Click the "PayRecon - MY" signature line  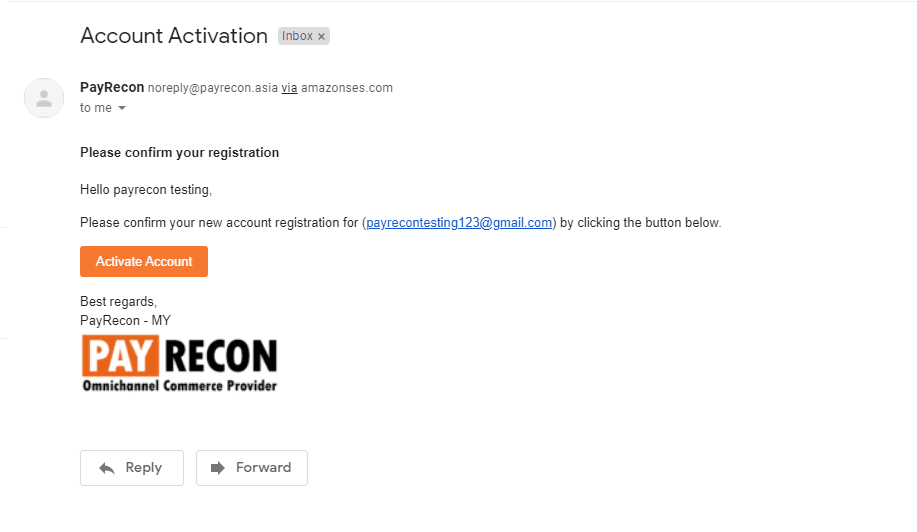tap(125, 321)
